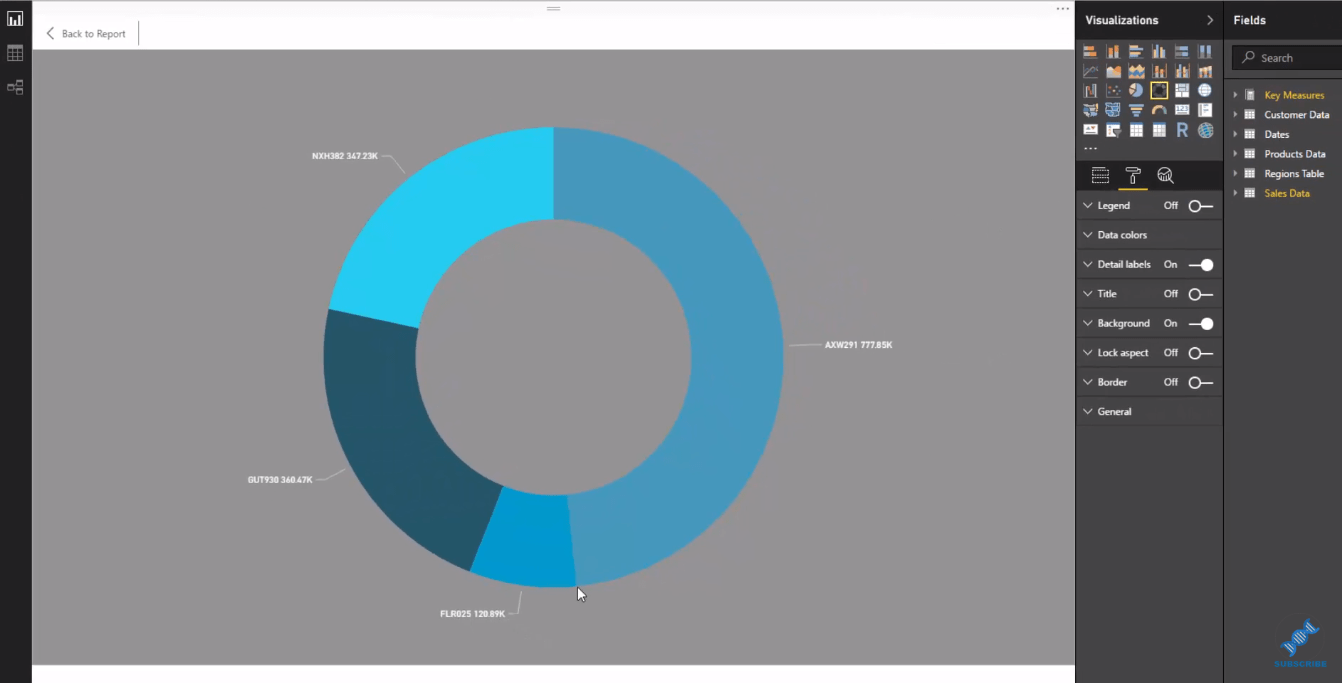
Task: Expand the Sales Data table
Action: pos(1236,193)
